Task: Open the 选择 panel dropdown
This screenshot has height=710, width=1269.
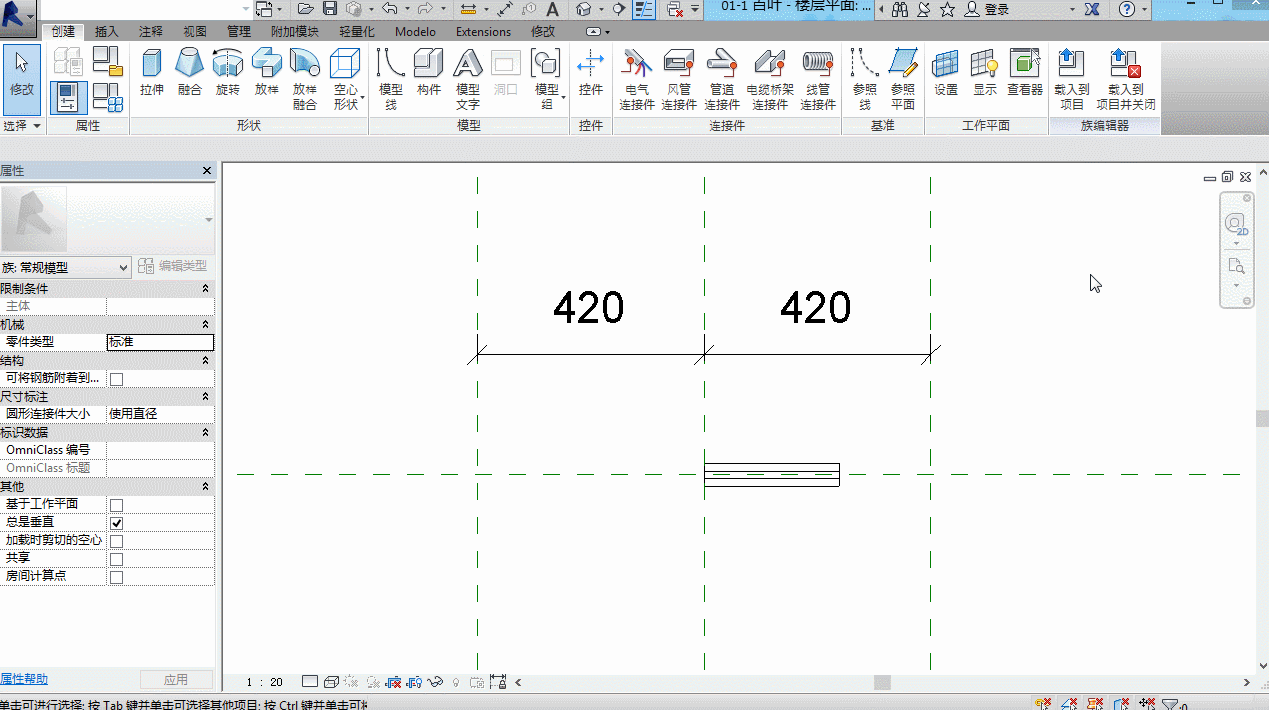Action: (22, 126)
